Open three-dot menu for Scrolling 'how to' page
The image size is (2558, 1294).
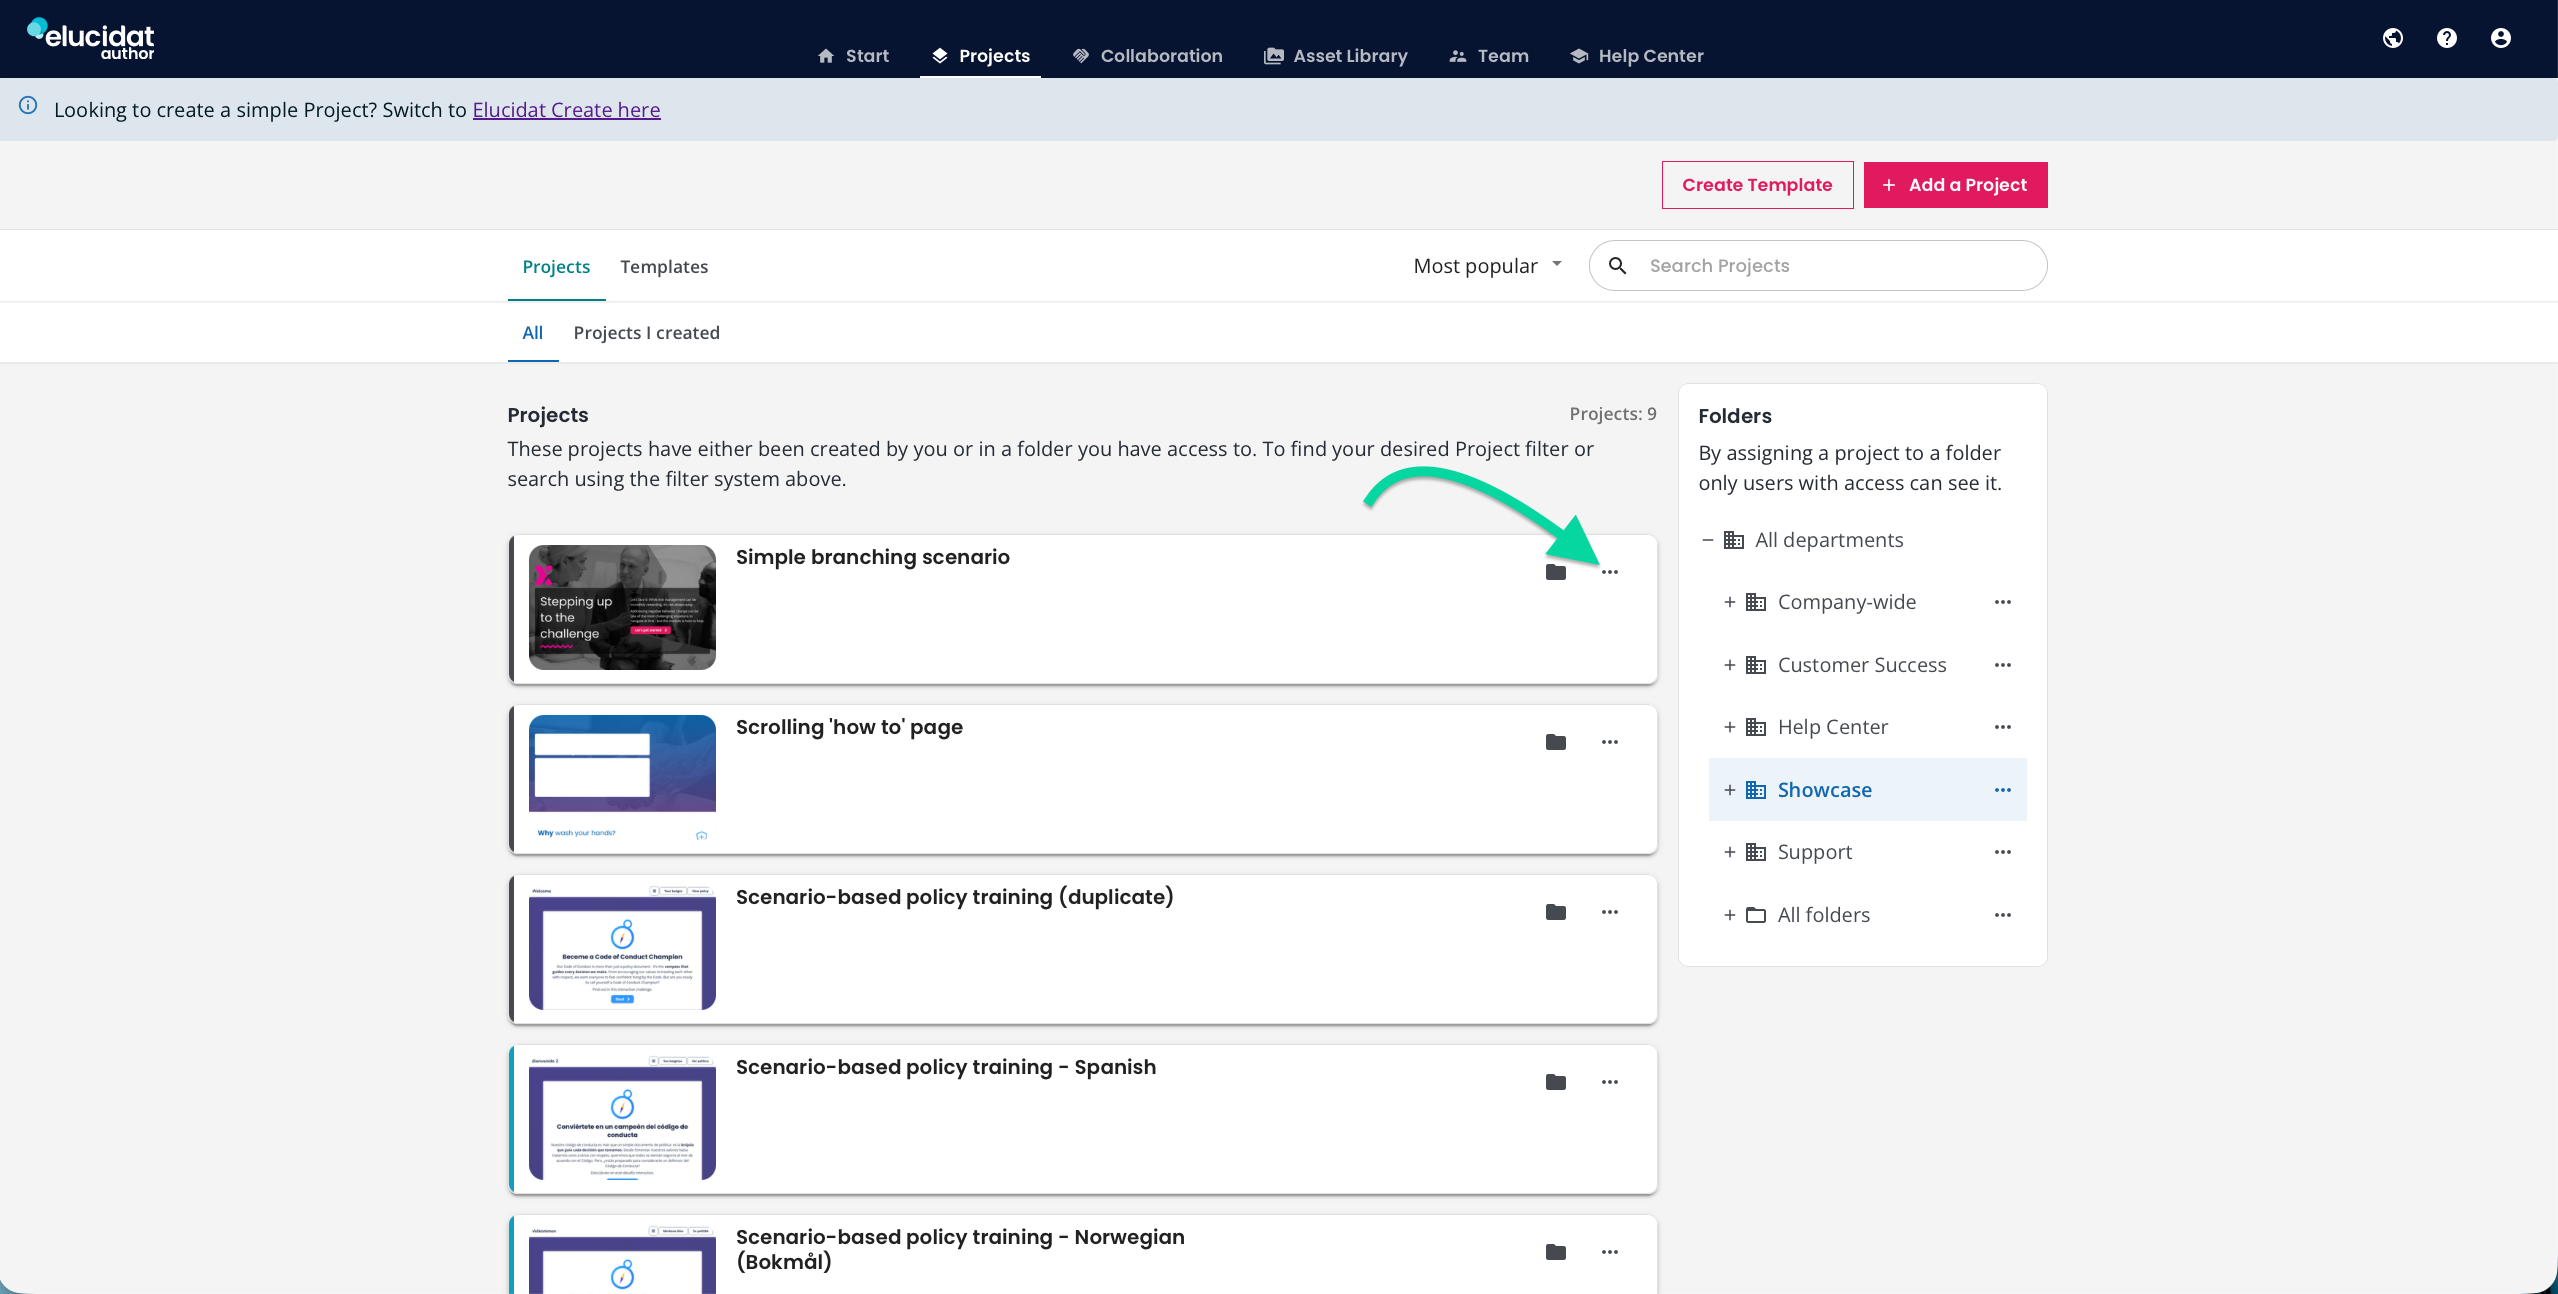click(1609, 742)
